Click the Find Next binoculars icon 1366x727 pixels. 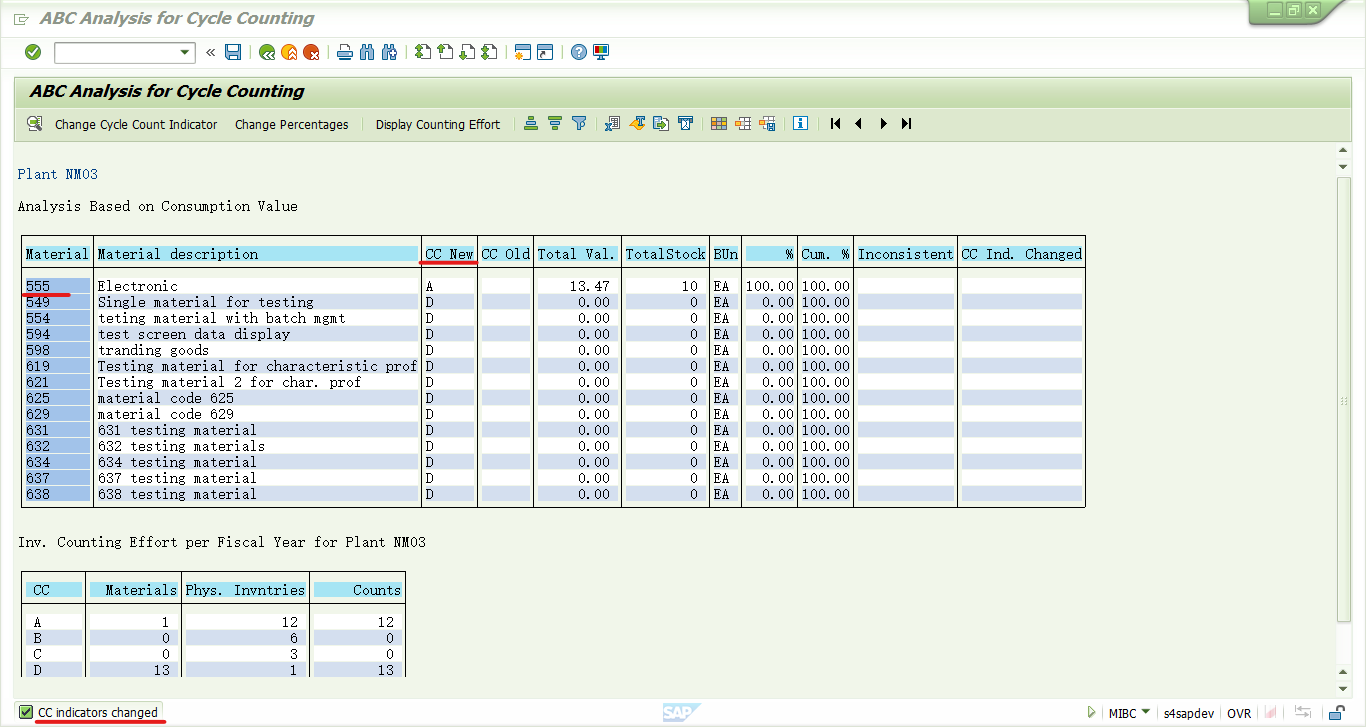pyautogui.click(x=389, y=52)
